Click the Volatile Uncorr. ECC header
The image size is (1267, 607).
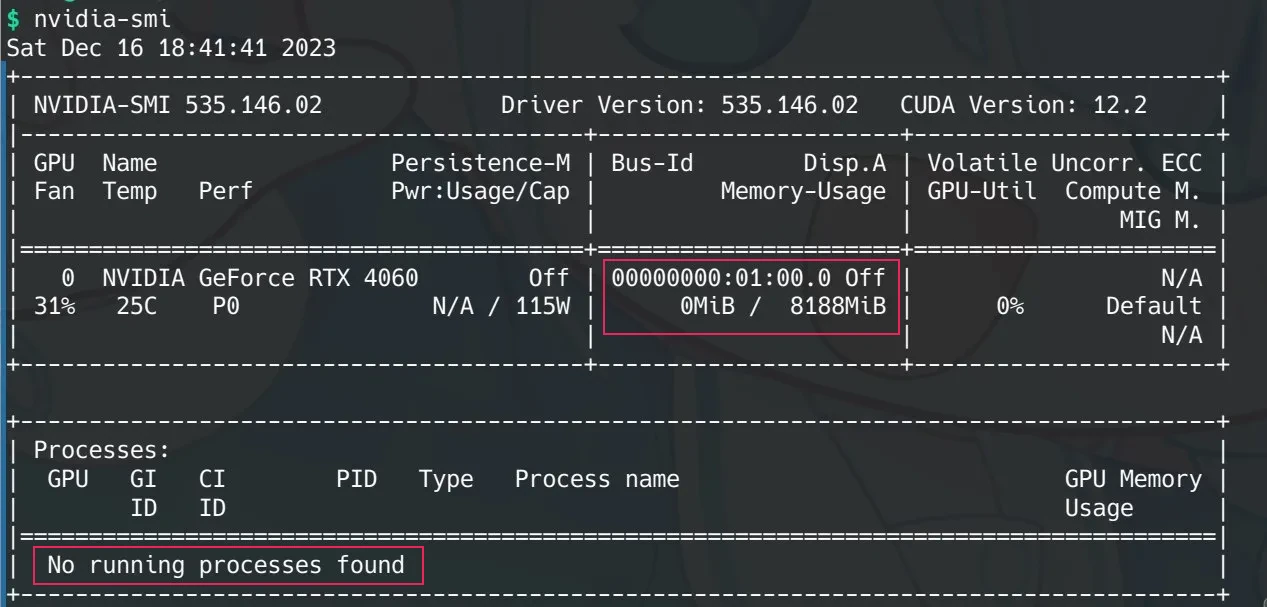click(x=1064, y=163)
